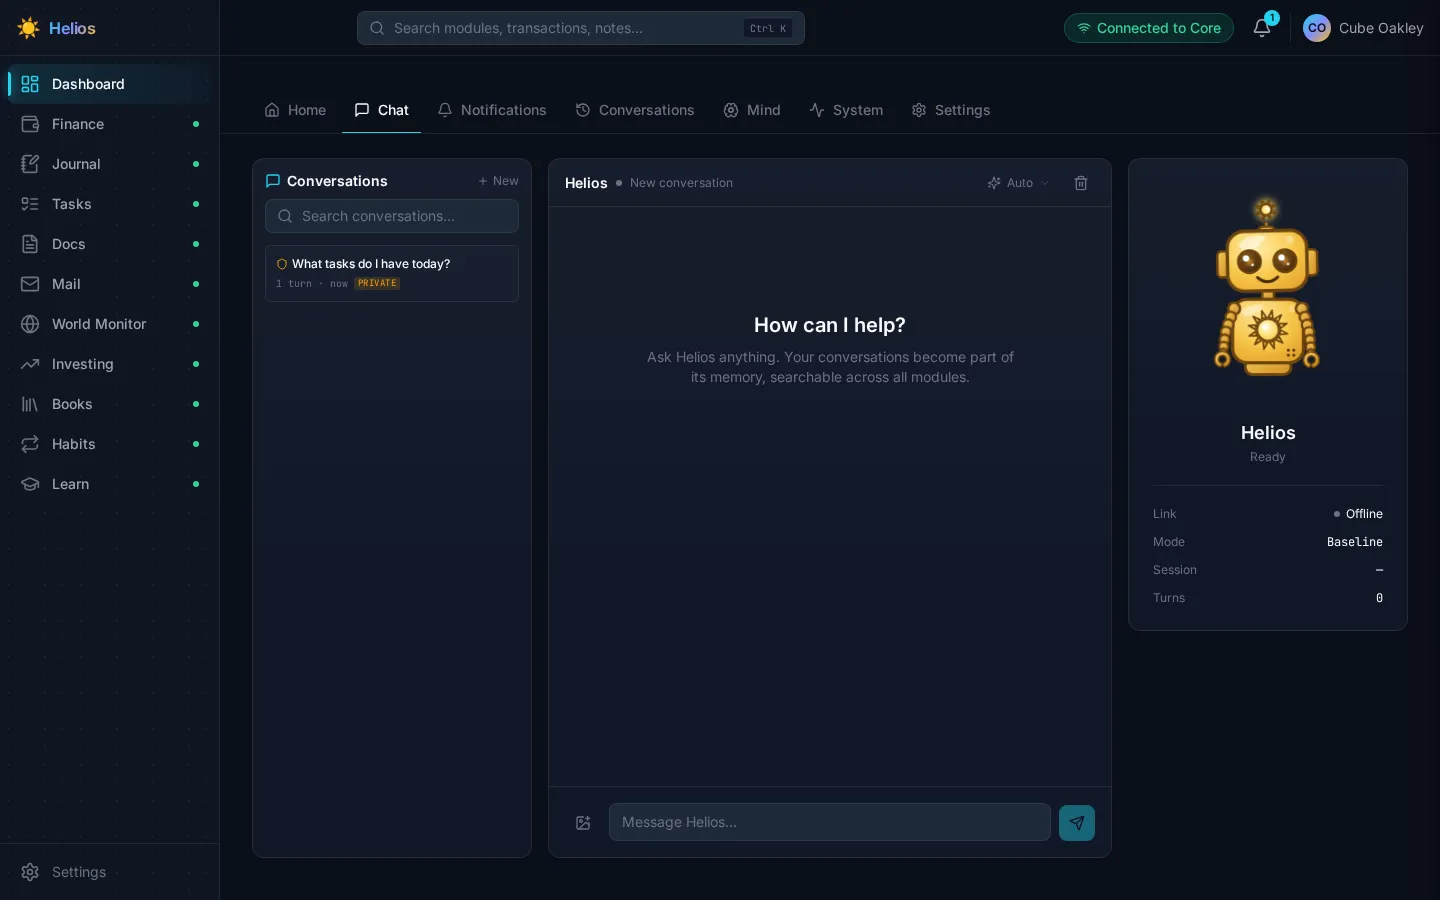Go to the Tasks module
This screenshot has width=1440, height=900.
coord(109,204)
